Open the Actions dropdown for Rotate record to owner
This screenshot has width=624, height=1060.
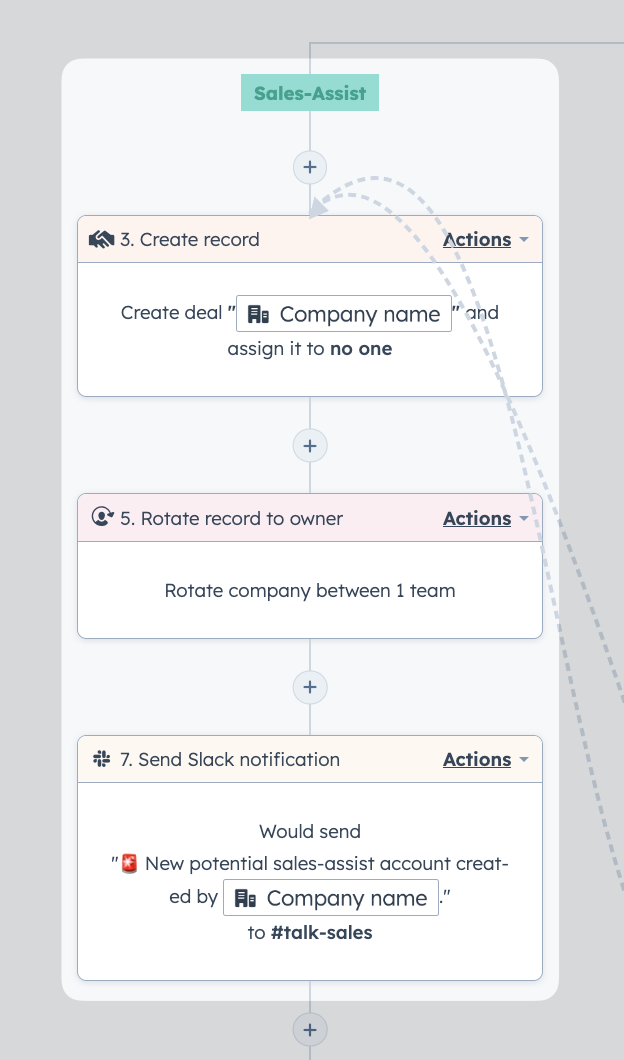485,518
